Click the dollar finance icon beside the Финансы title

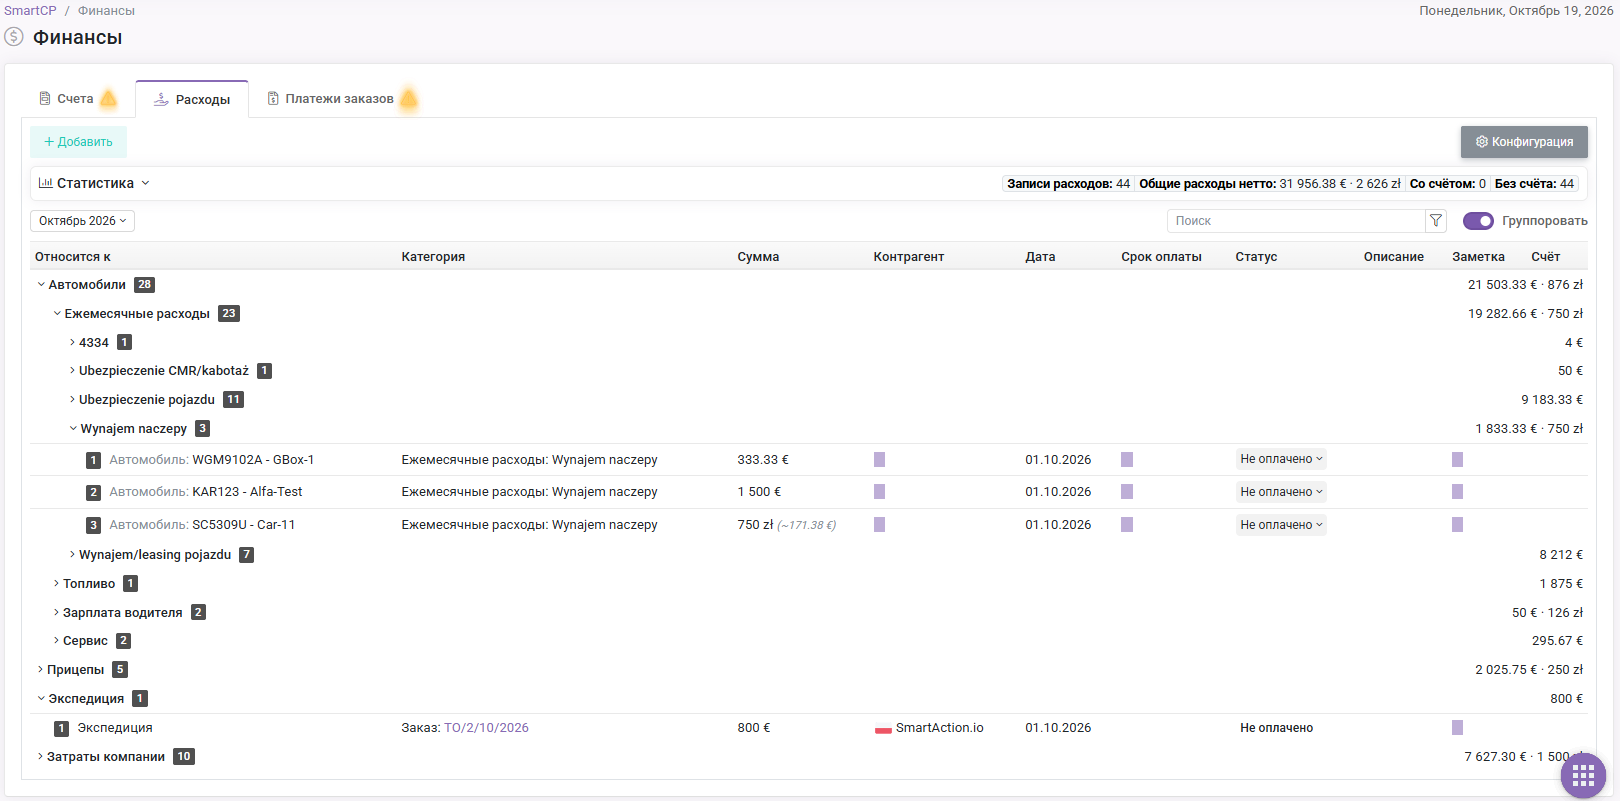click(14, 37)
